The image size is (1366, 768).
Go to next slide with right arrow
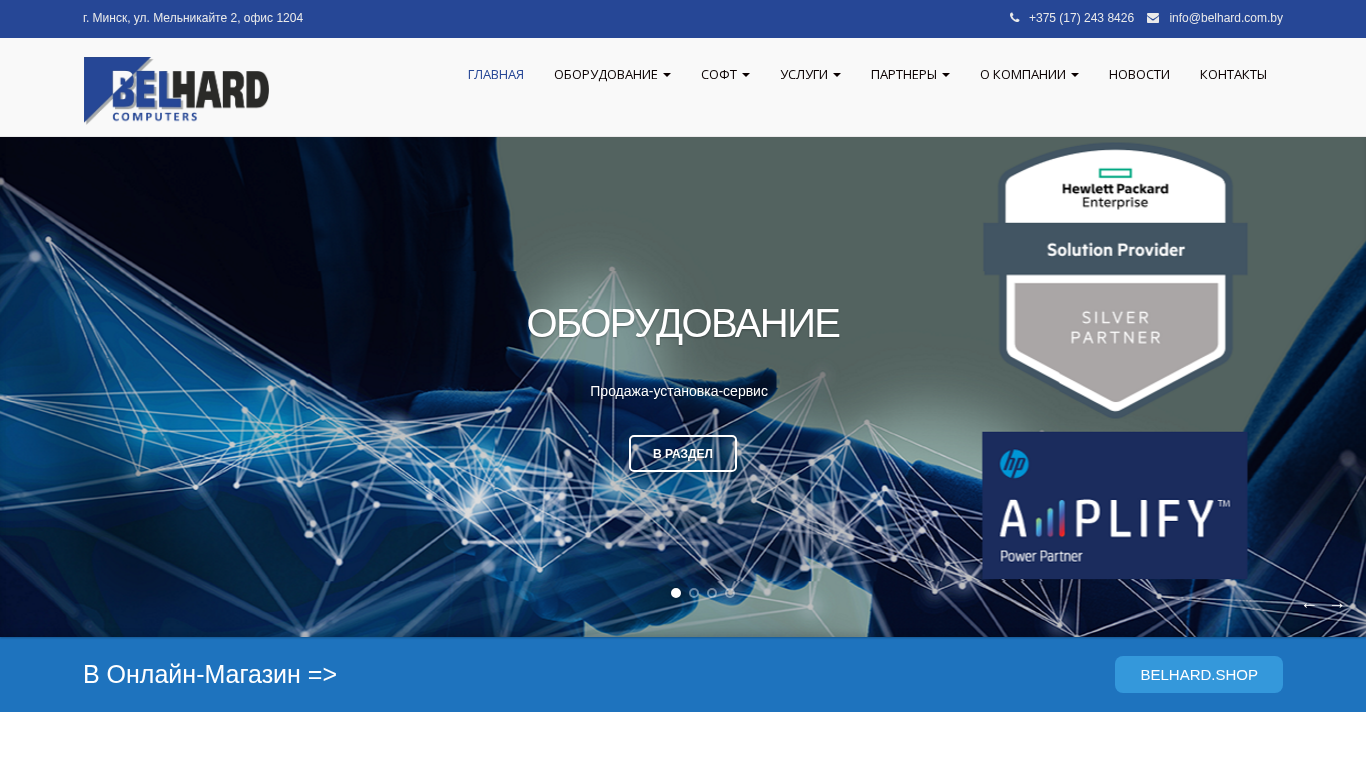[1337, 605]
